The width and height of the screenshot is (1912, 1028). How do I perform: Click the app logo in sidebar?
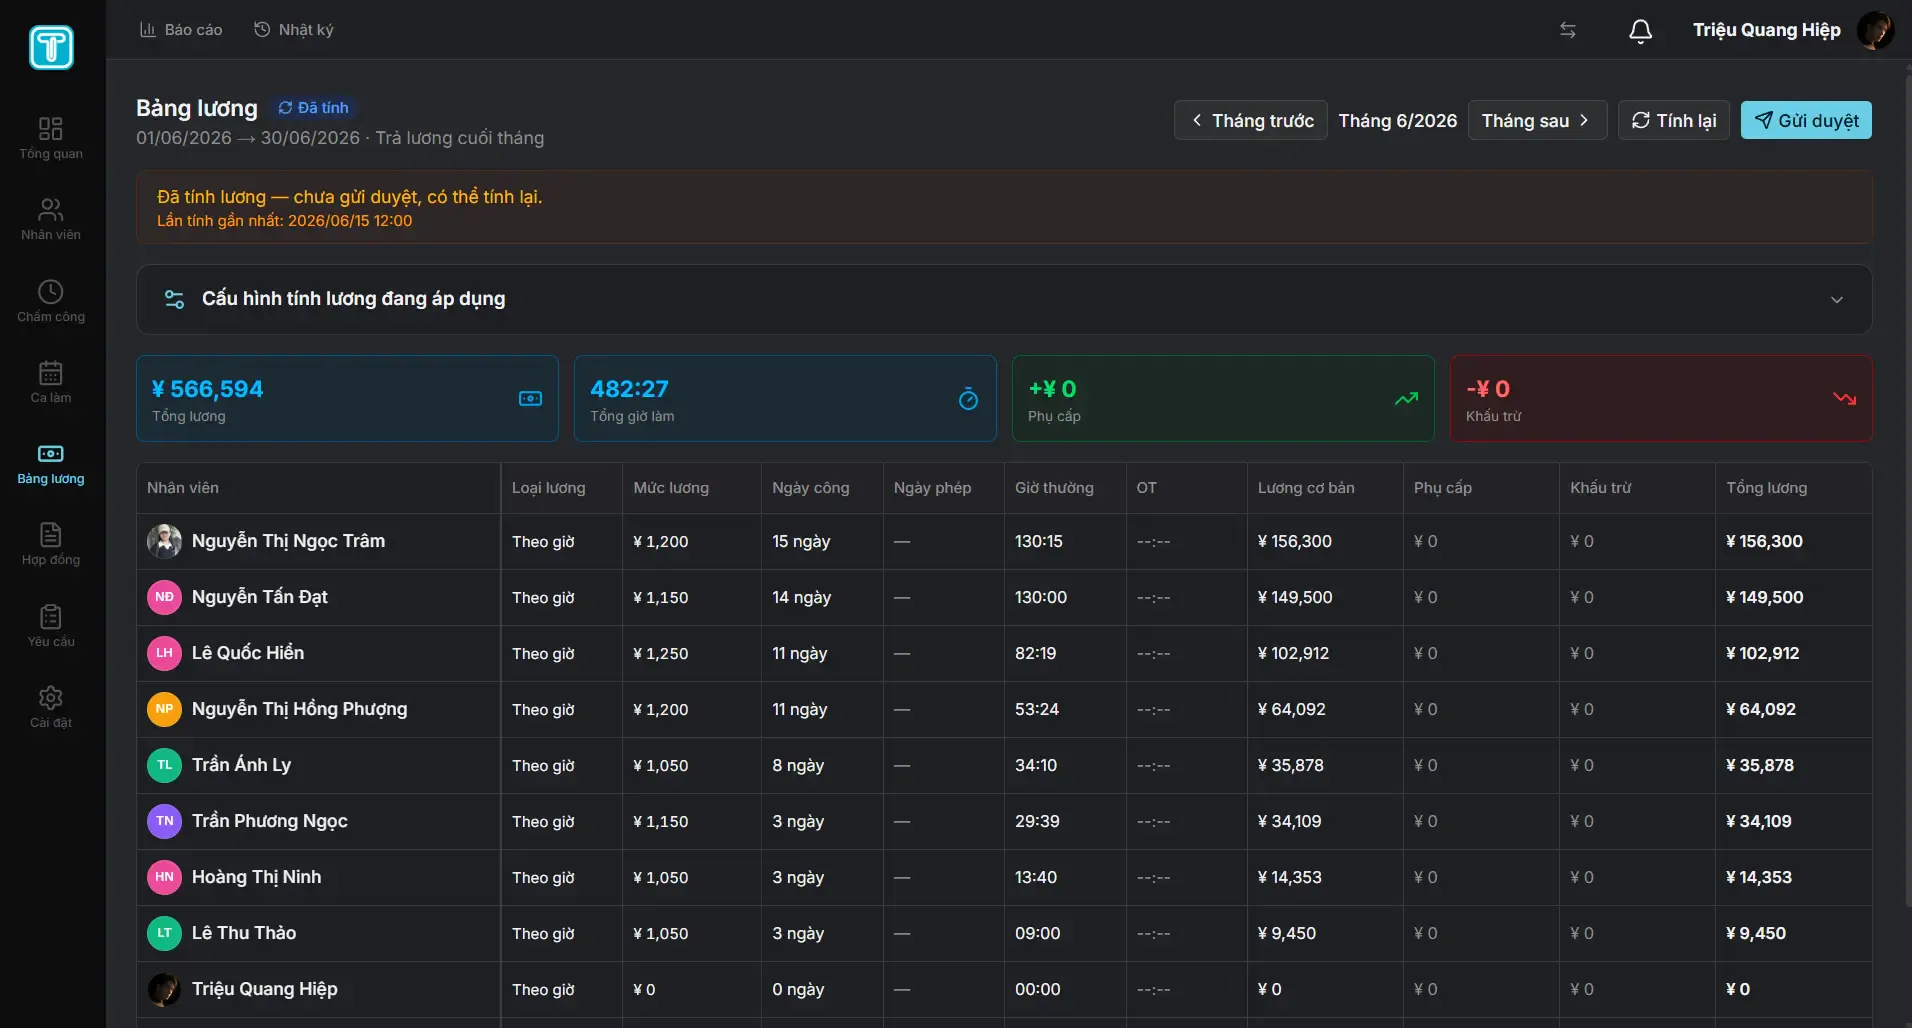click(x=51, y=47)
